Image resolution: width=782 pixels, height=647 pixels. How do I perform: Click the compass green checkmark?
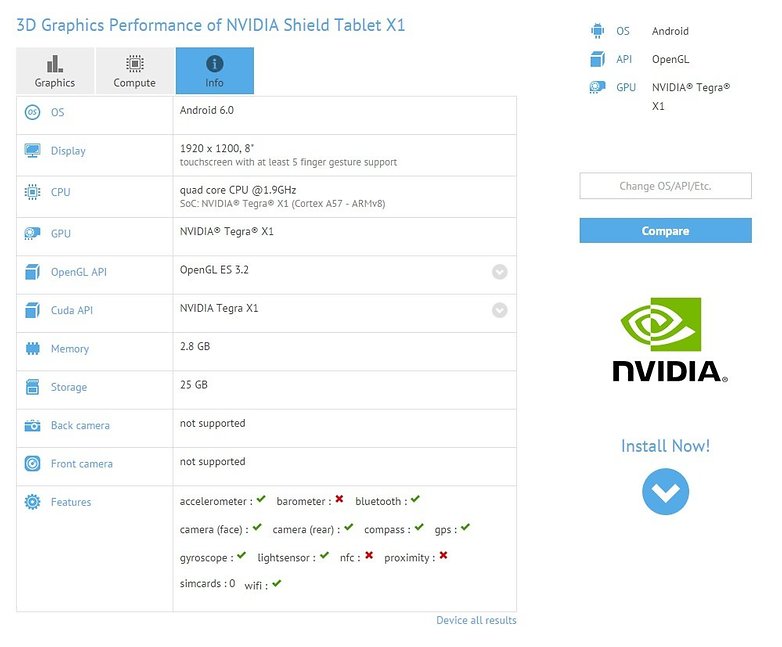419,527
